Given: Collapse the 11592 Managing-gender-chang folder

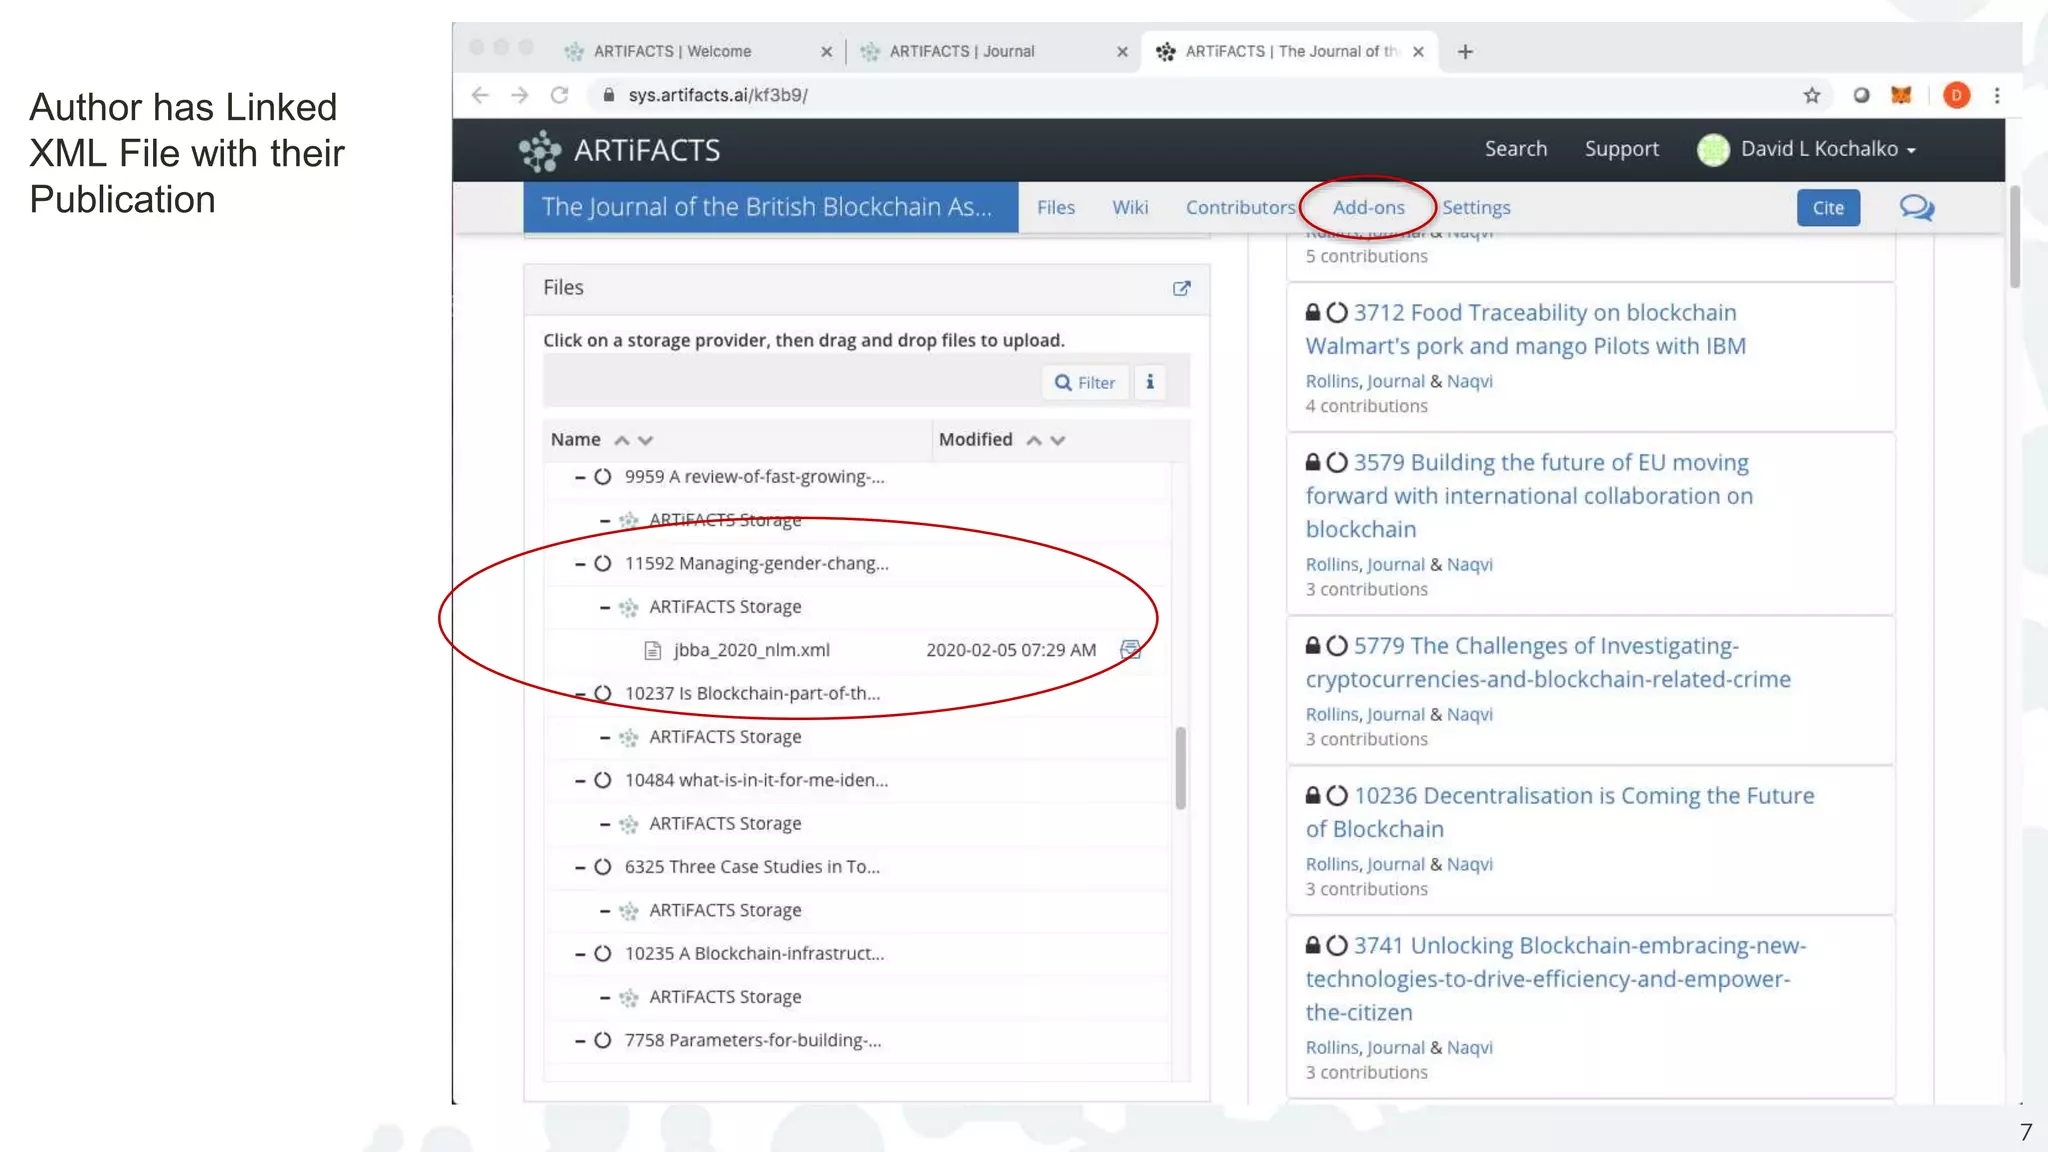Looking at the screenshot, I should [580, 564].
